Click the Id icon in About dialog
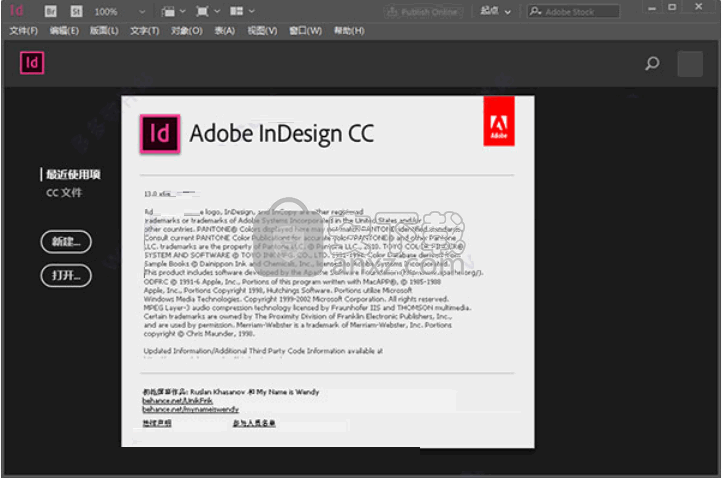 160,134
